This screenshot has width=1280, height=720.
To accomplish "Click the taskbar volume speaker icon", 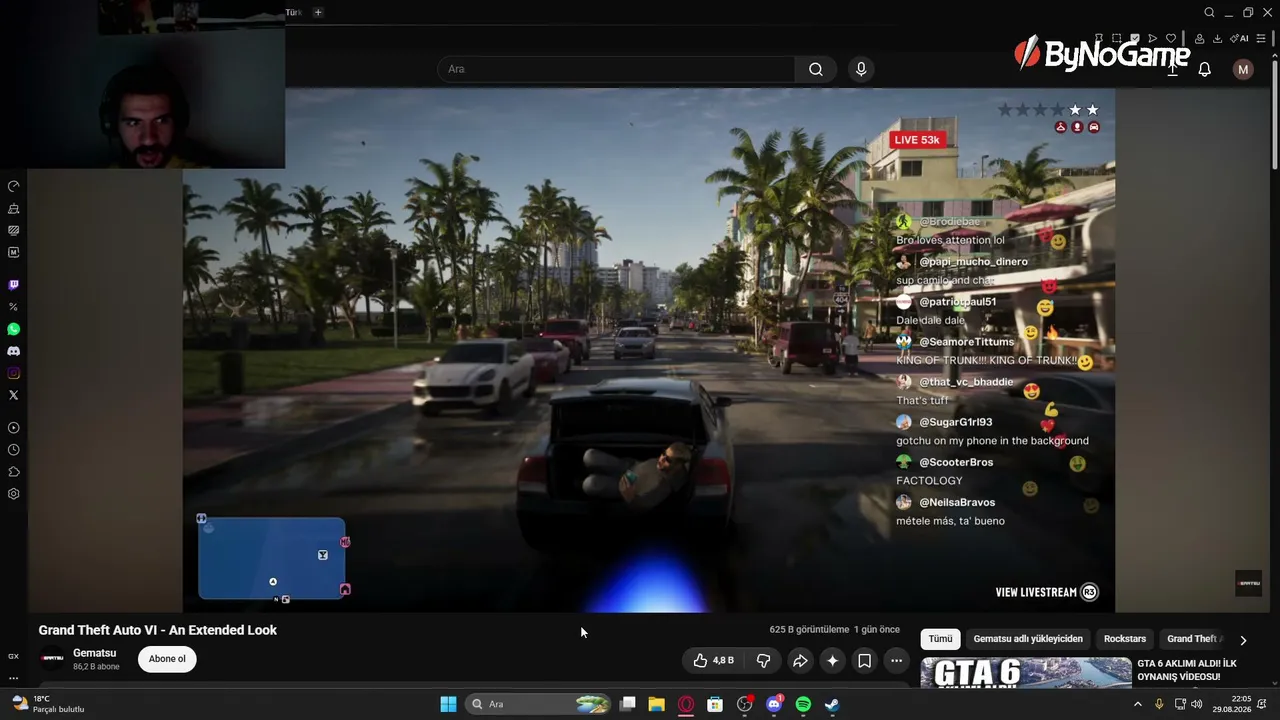I will point(1197,704).
